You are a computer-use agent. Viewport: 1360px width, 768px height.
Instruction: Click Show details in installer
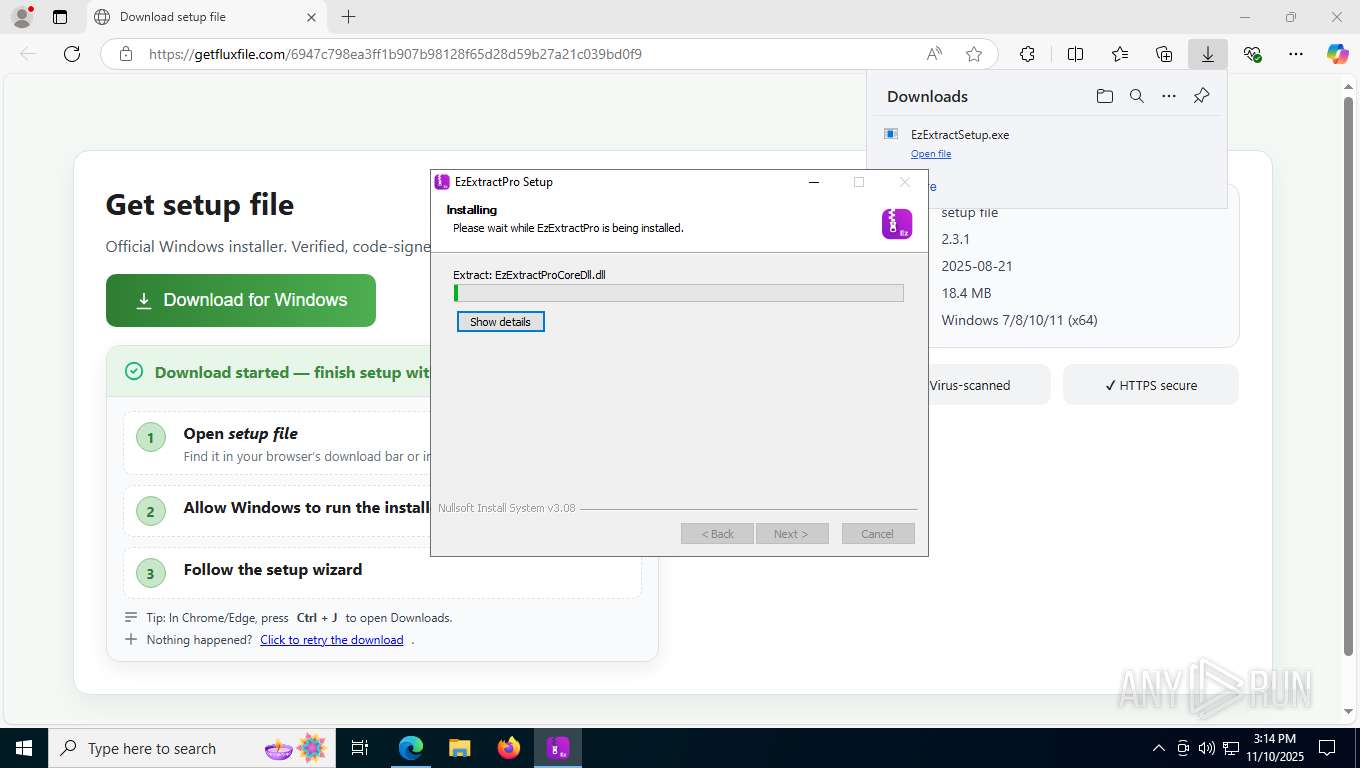click(x=501, y=322)
